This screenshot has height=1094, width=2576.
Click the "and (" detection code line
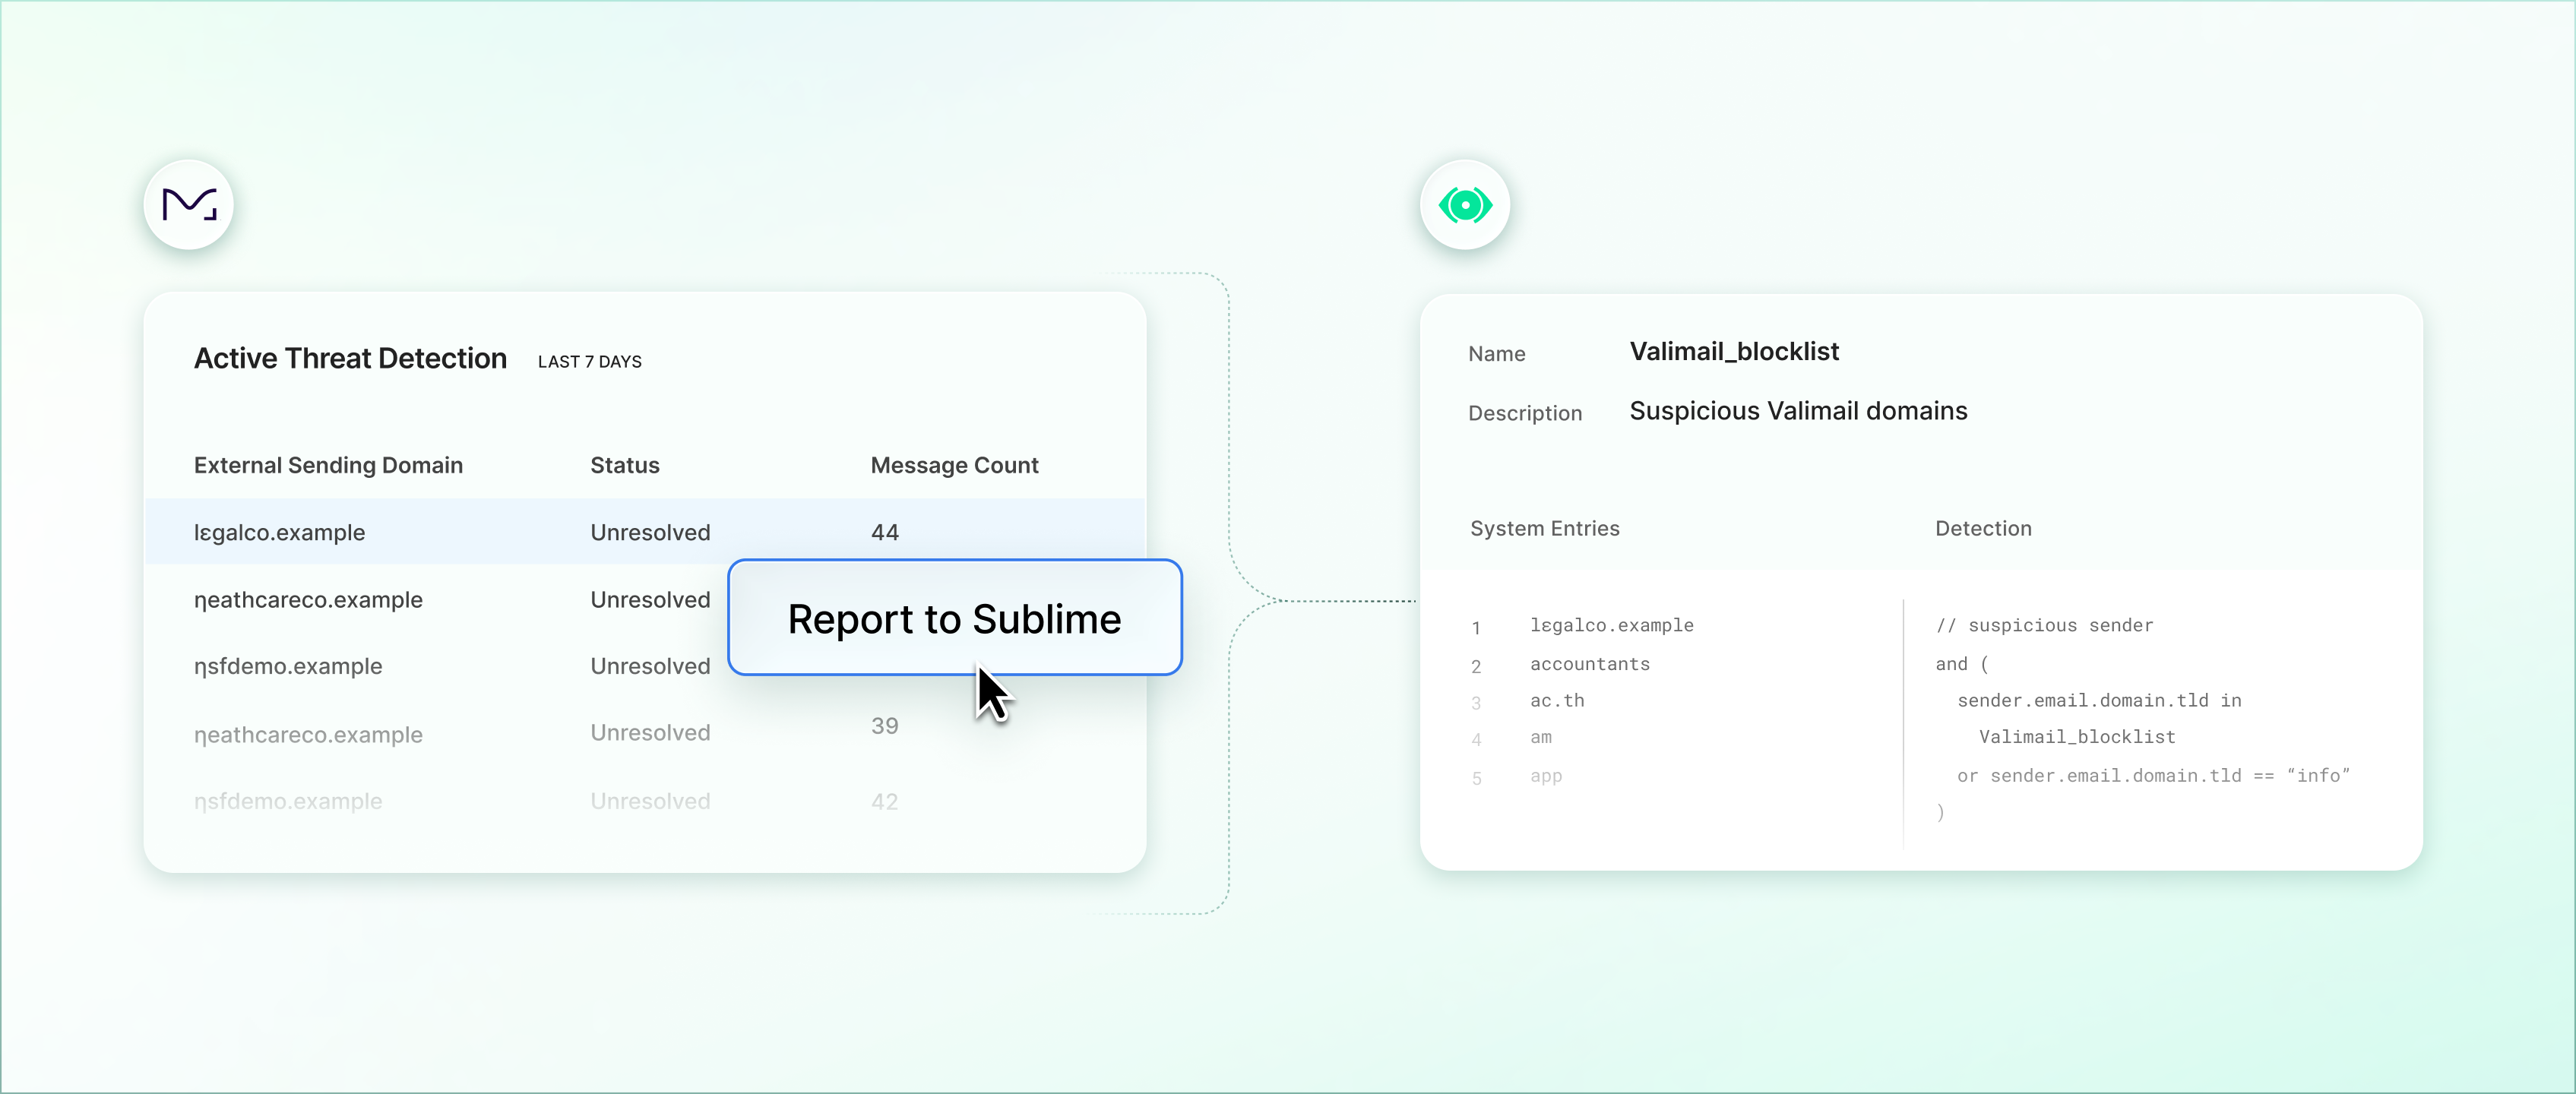(x=1962, y=664)
